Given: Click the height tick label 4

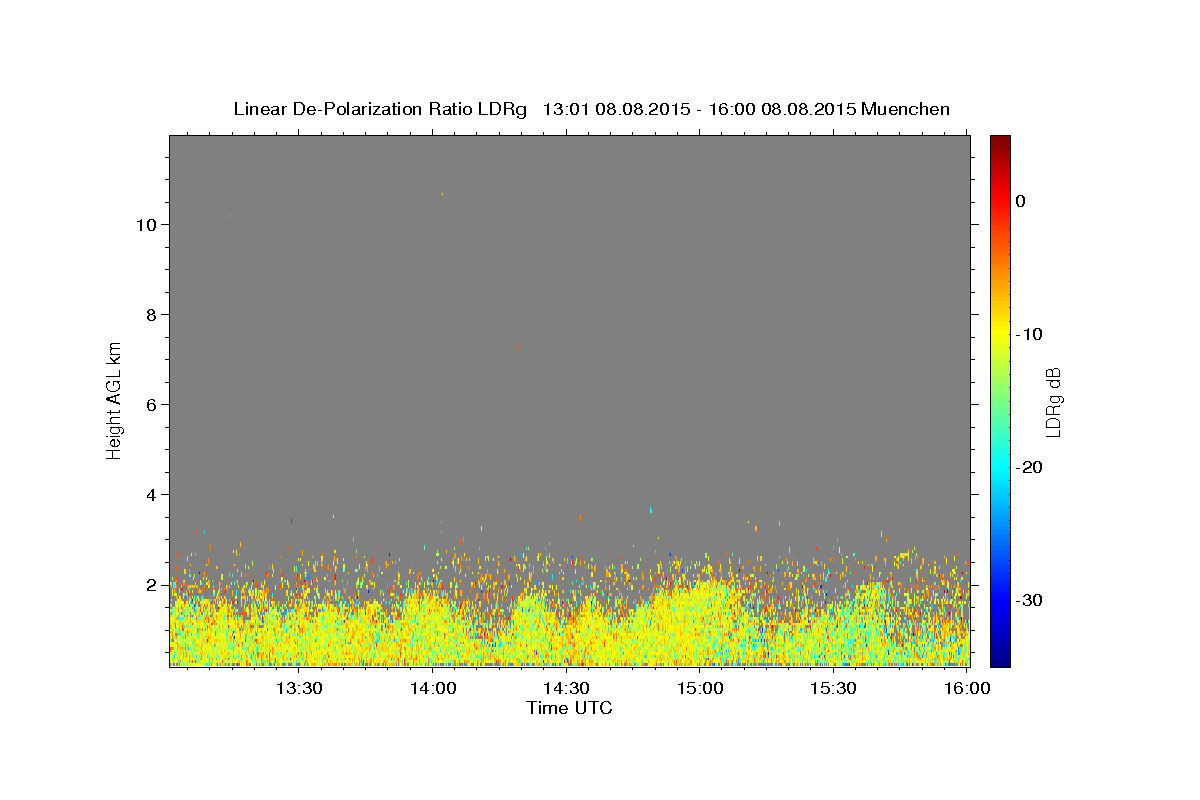Looking at the screenshot, I should point(152,494).
